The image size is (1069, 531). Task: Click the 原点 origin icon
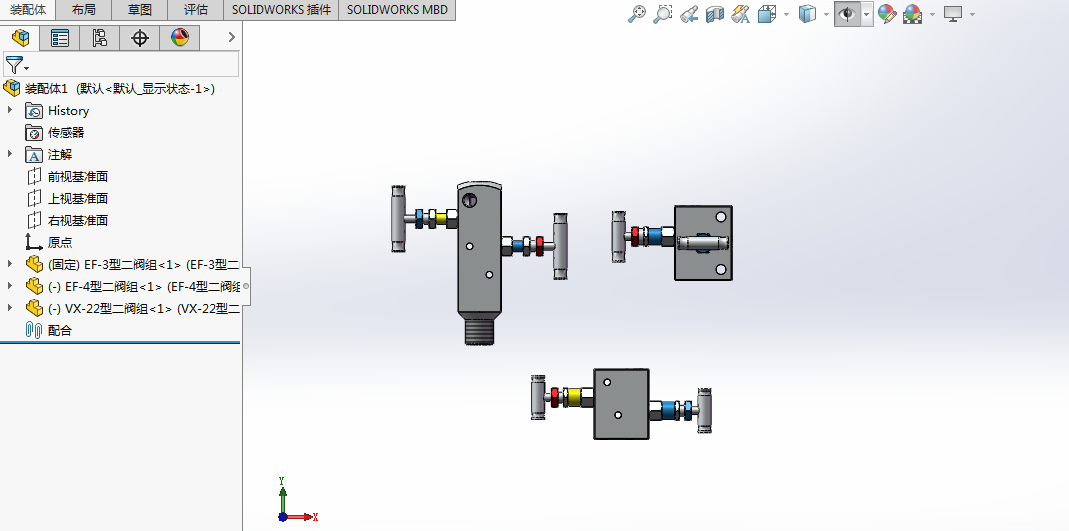click(34, 242)
